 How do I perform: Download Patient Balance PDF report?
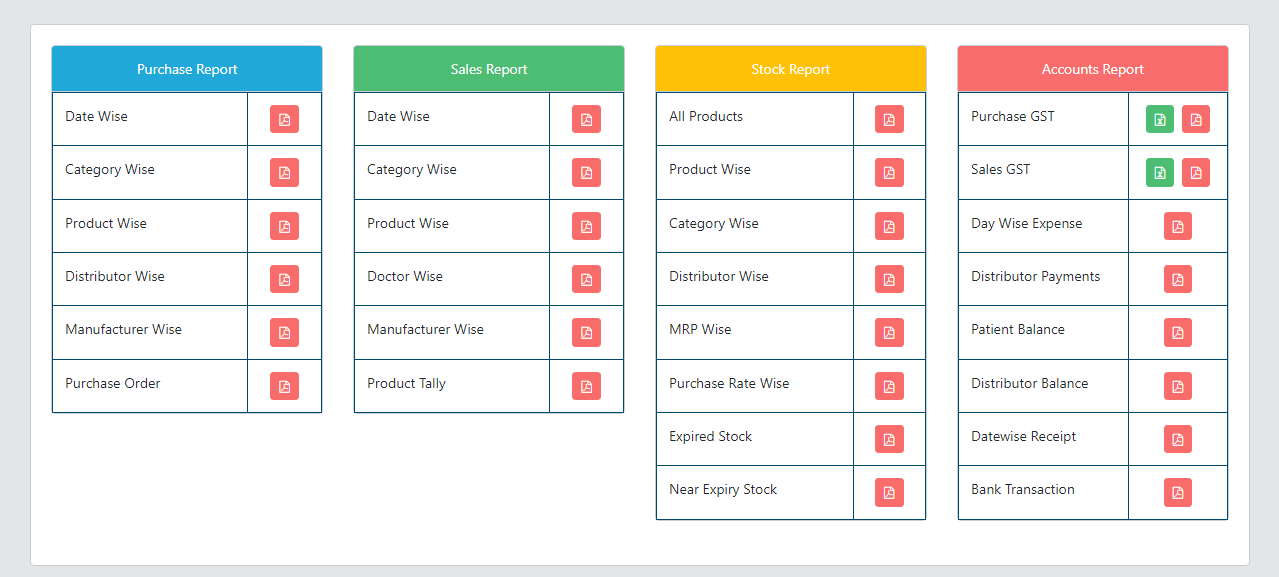(1177, 332)
